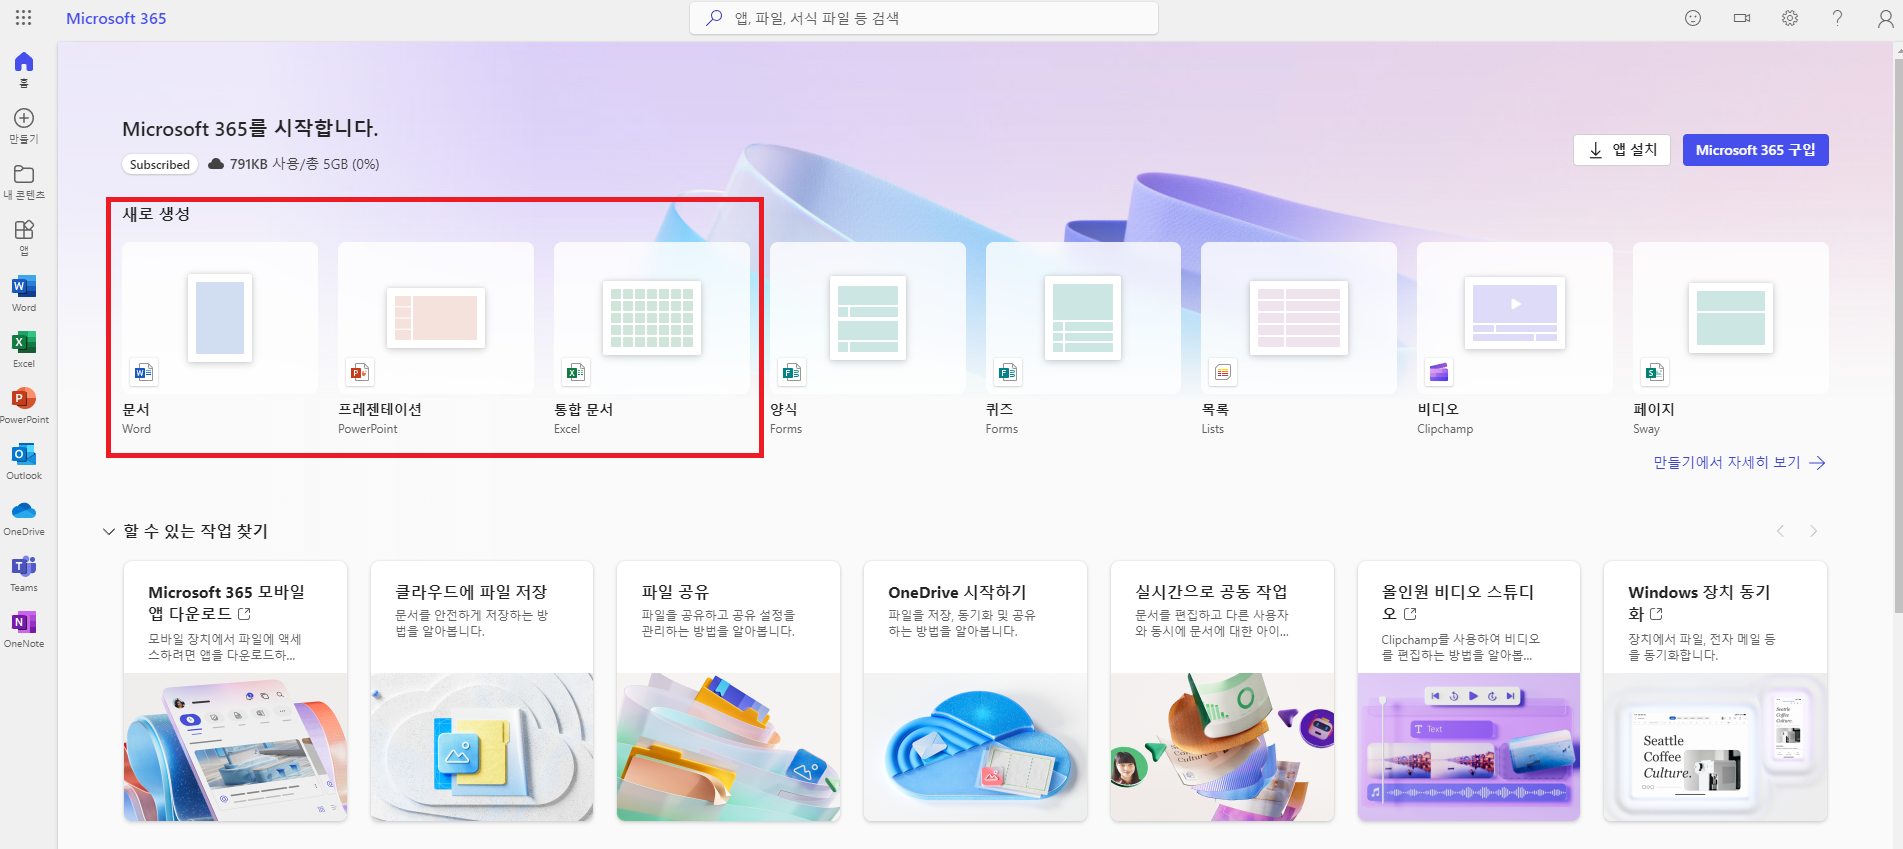Launch PowerPoint from the sidebar
This screenshot has height=849, width=1903.
pos(24,406)
